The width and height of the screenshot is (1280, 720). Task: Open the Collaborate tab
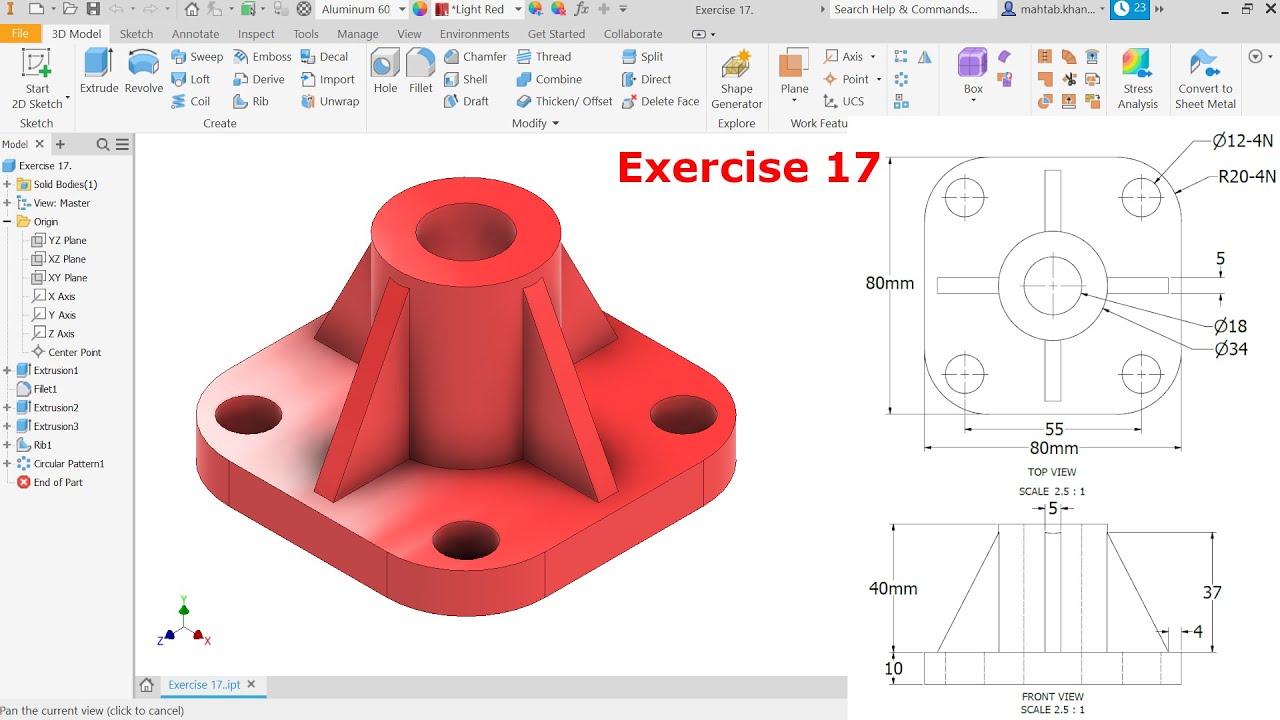633,33
